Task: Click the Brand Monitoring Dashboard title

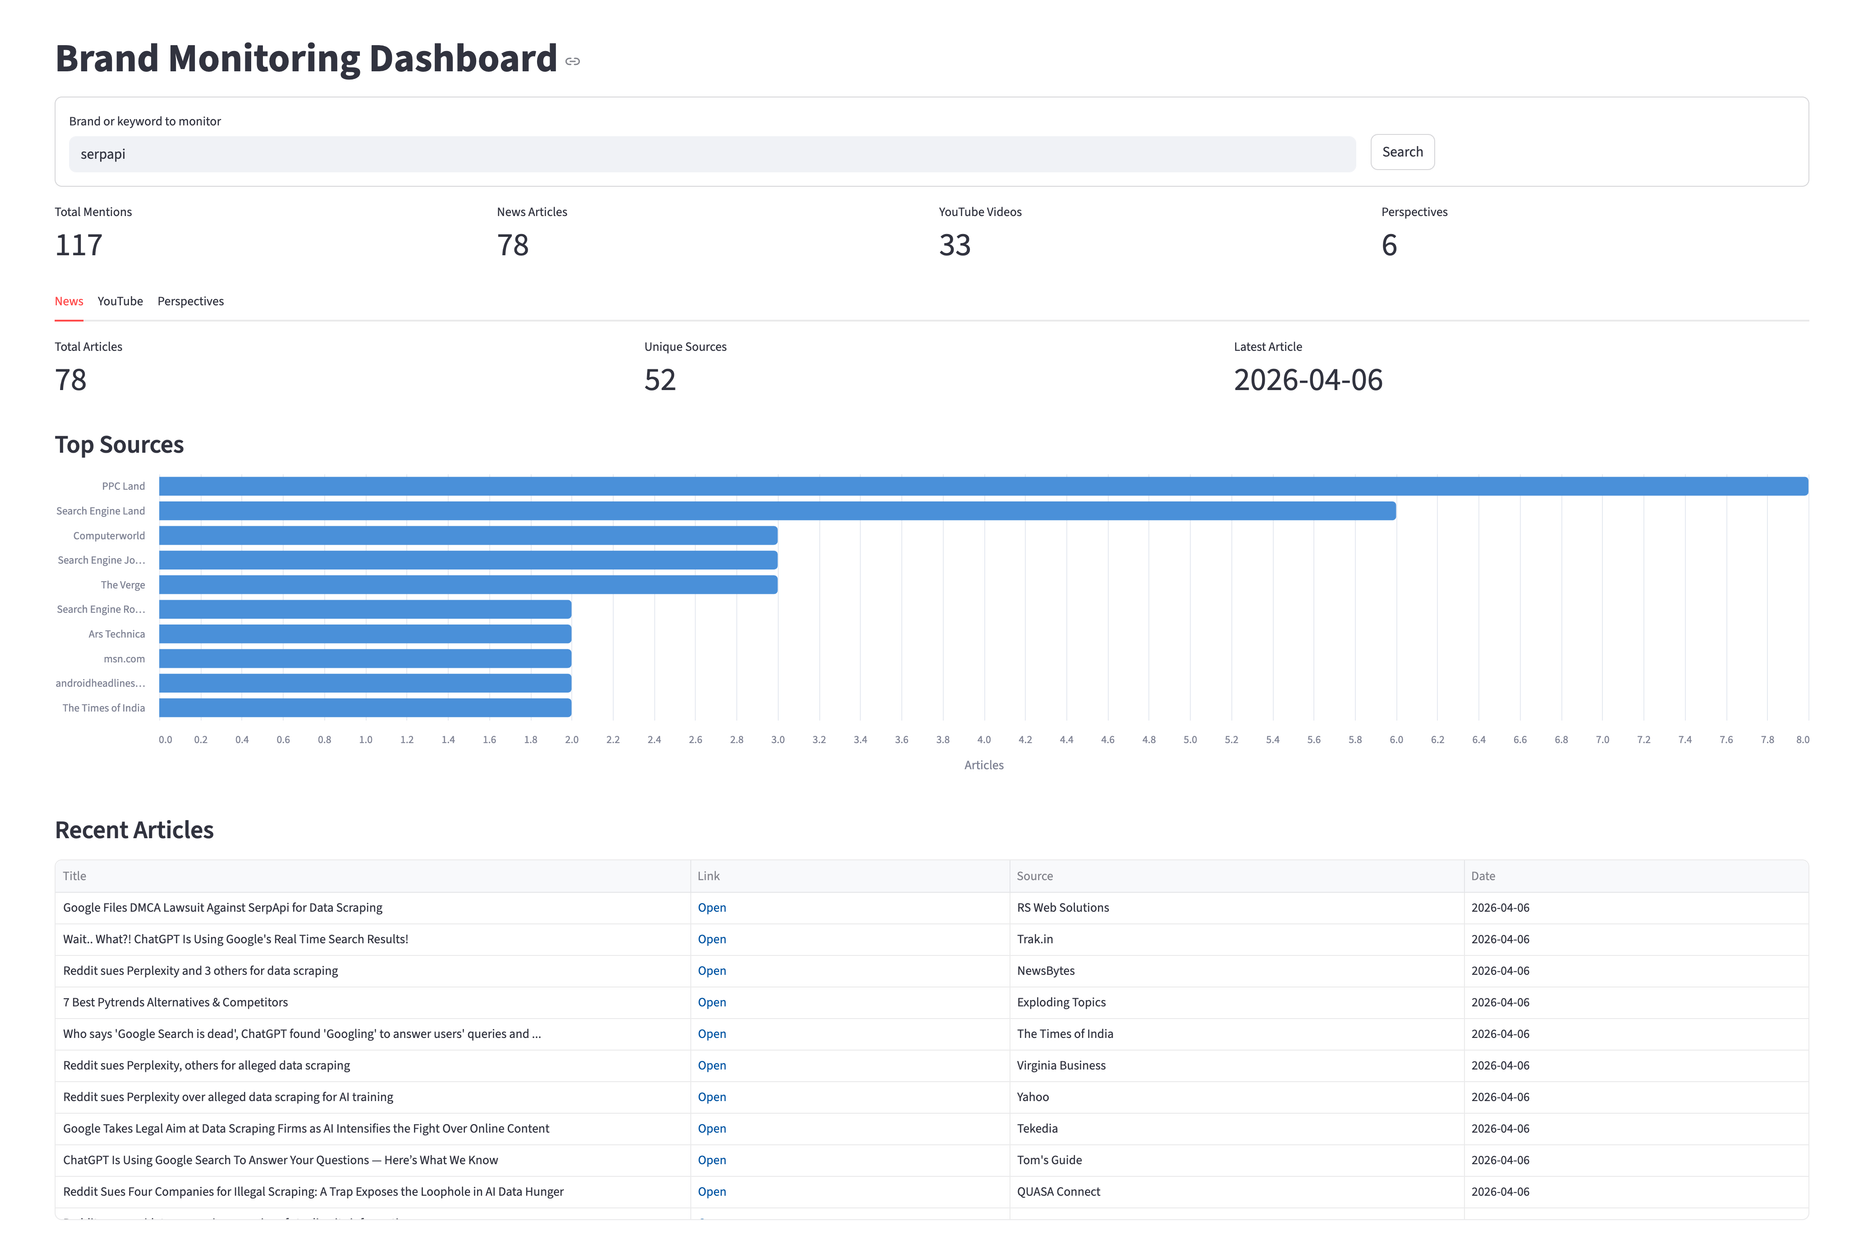Action: [x=306, y=59]
